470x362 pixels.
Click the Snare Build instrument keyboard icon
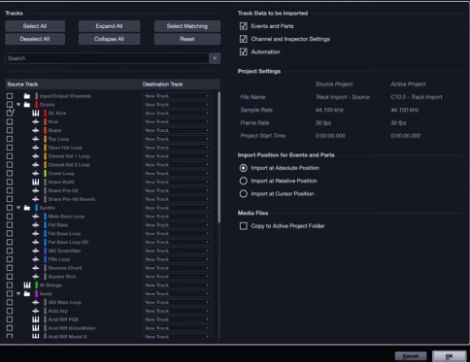(x=36, y=182)
